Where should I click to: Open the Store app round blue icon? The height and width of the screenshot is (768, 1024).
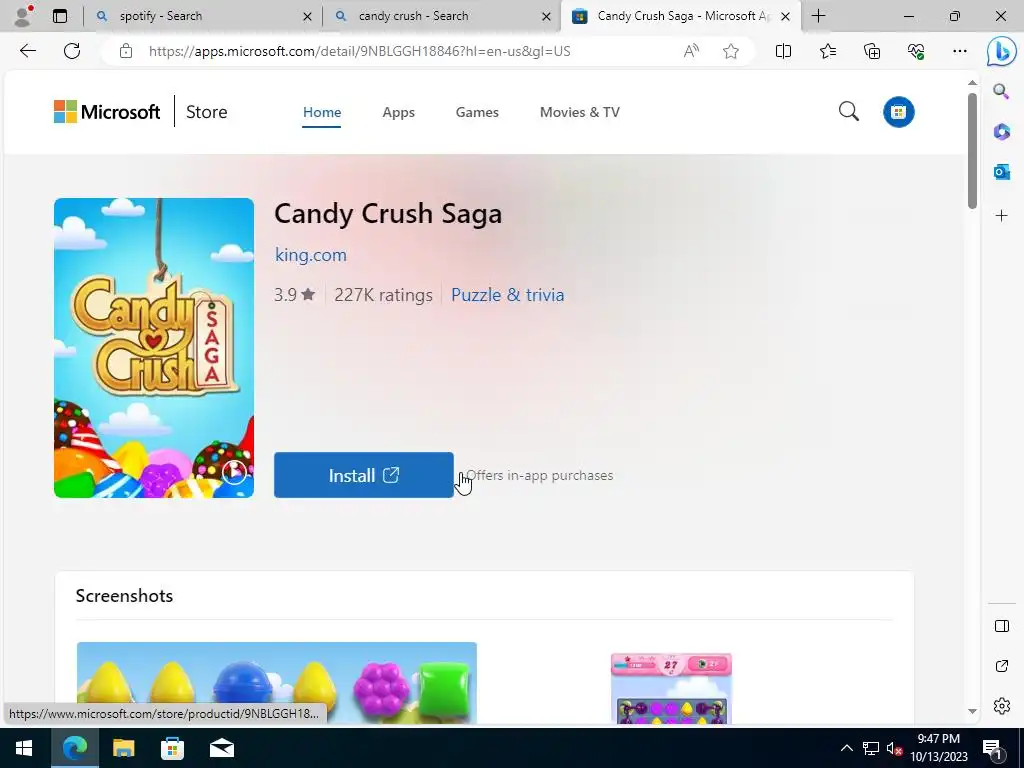(899, 112)
